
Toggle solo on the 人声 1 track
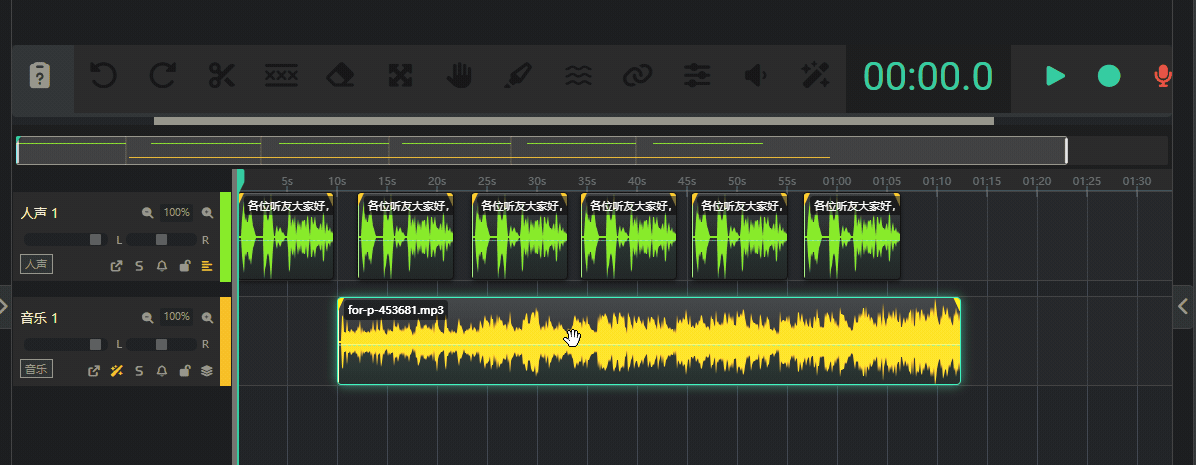coord(139,266)
